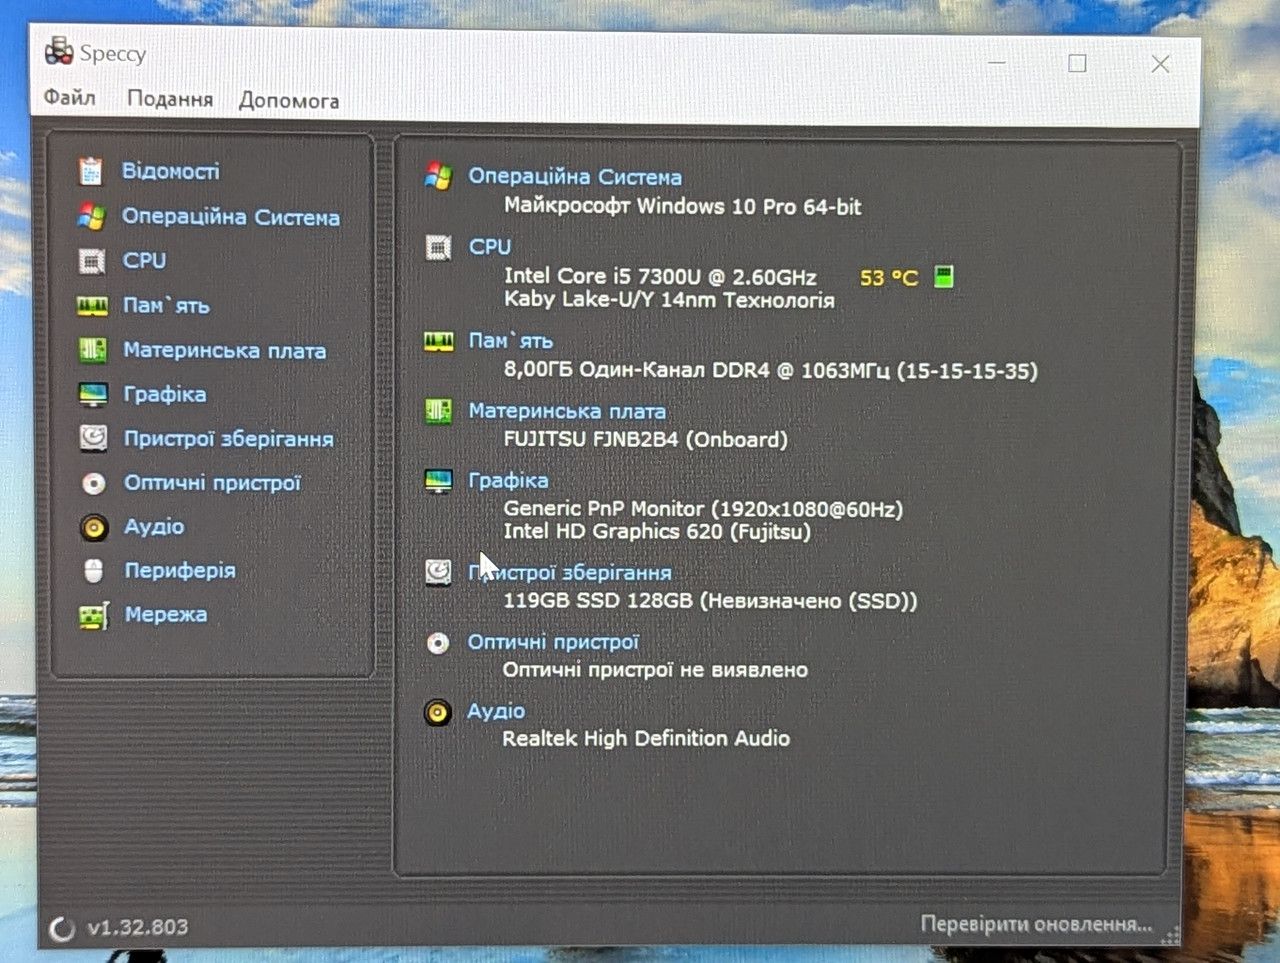Image resolution: width=1280 pixels, height=963 pixels.
Task: Click the mouse Периферія icon in sidebar
Action: [x=94, y=571]
